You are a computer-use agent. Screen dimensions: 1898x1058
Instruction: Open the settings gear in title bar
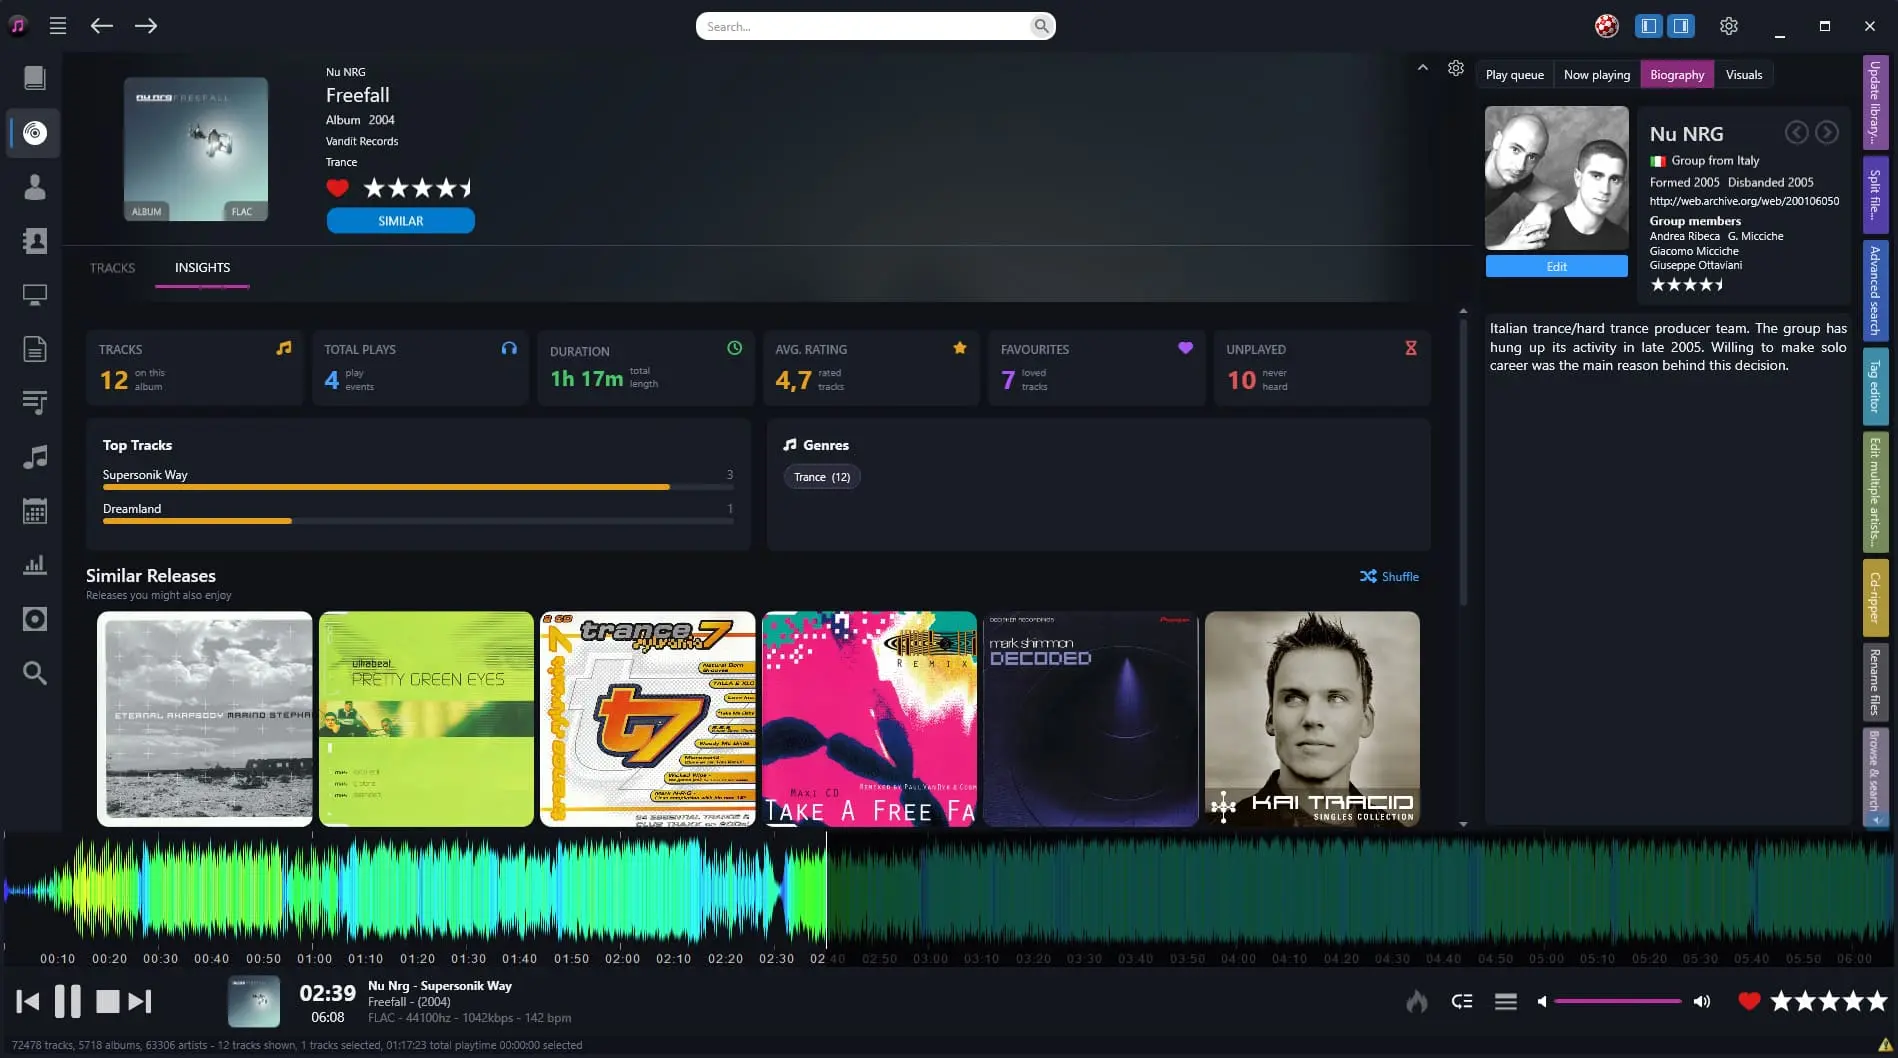[1729, 26]
